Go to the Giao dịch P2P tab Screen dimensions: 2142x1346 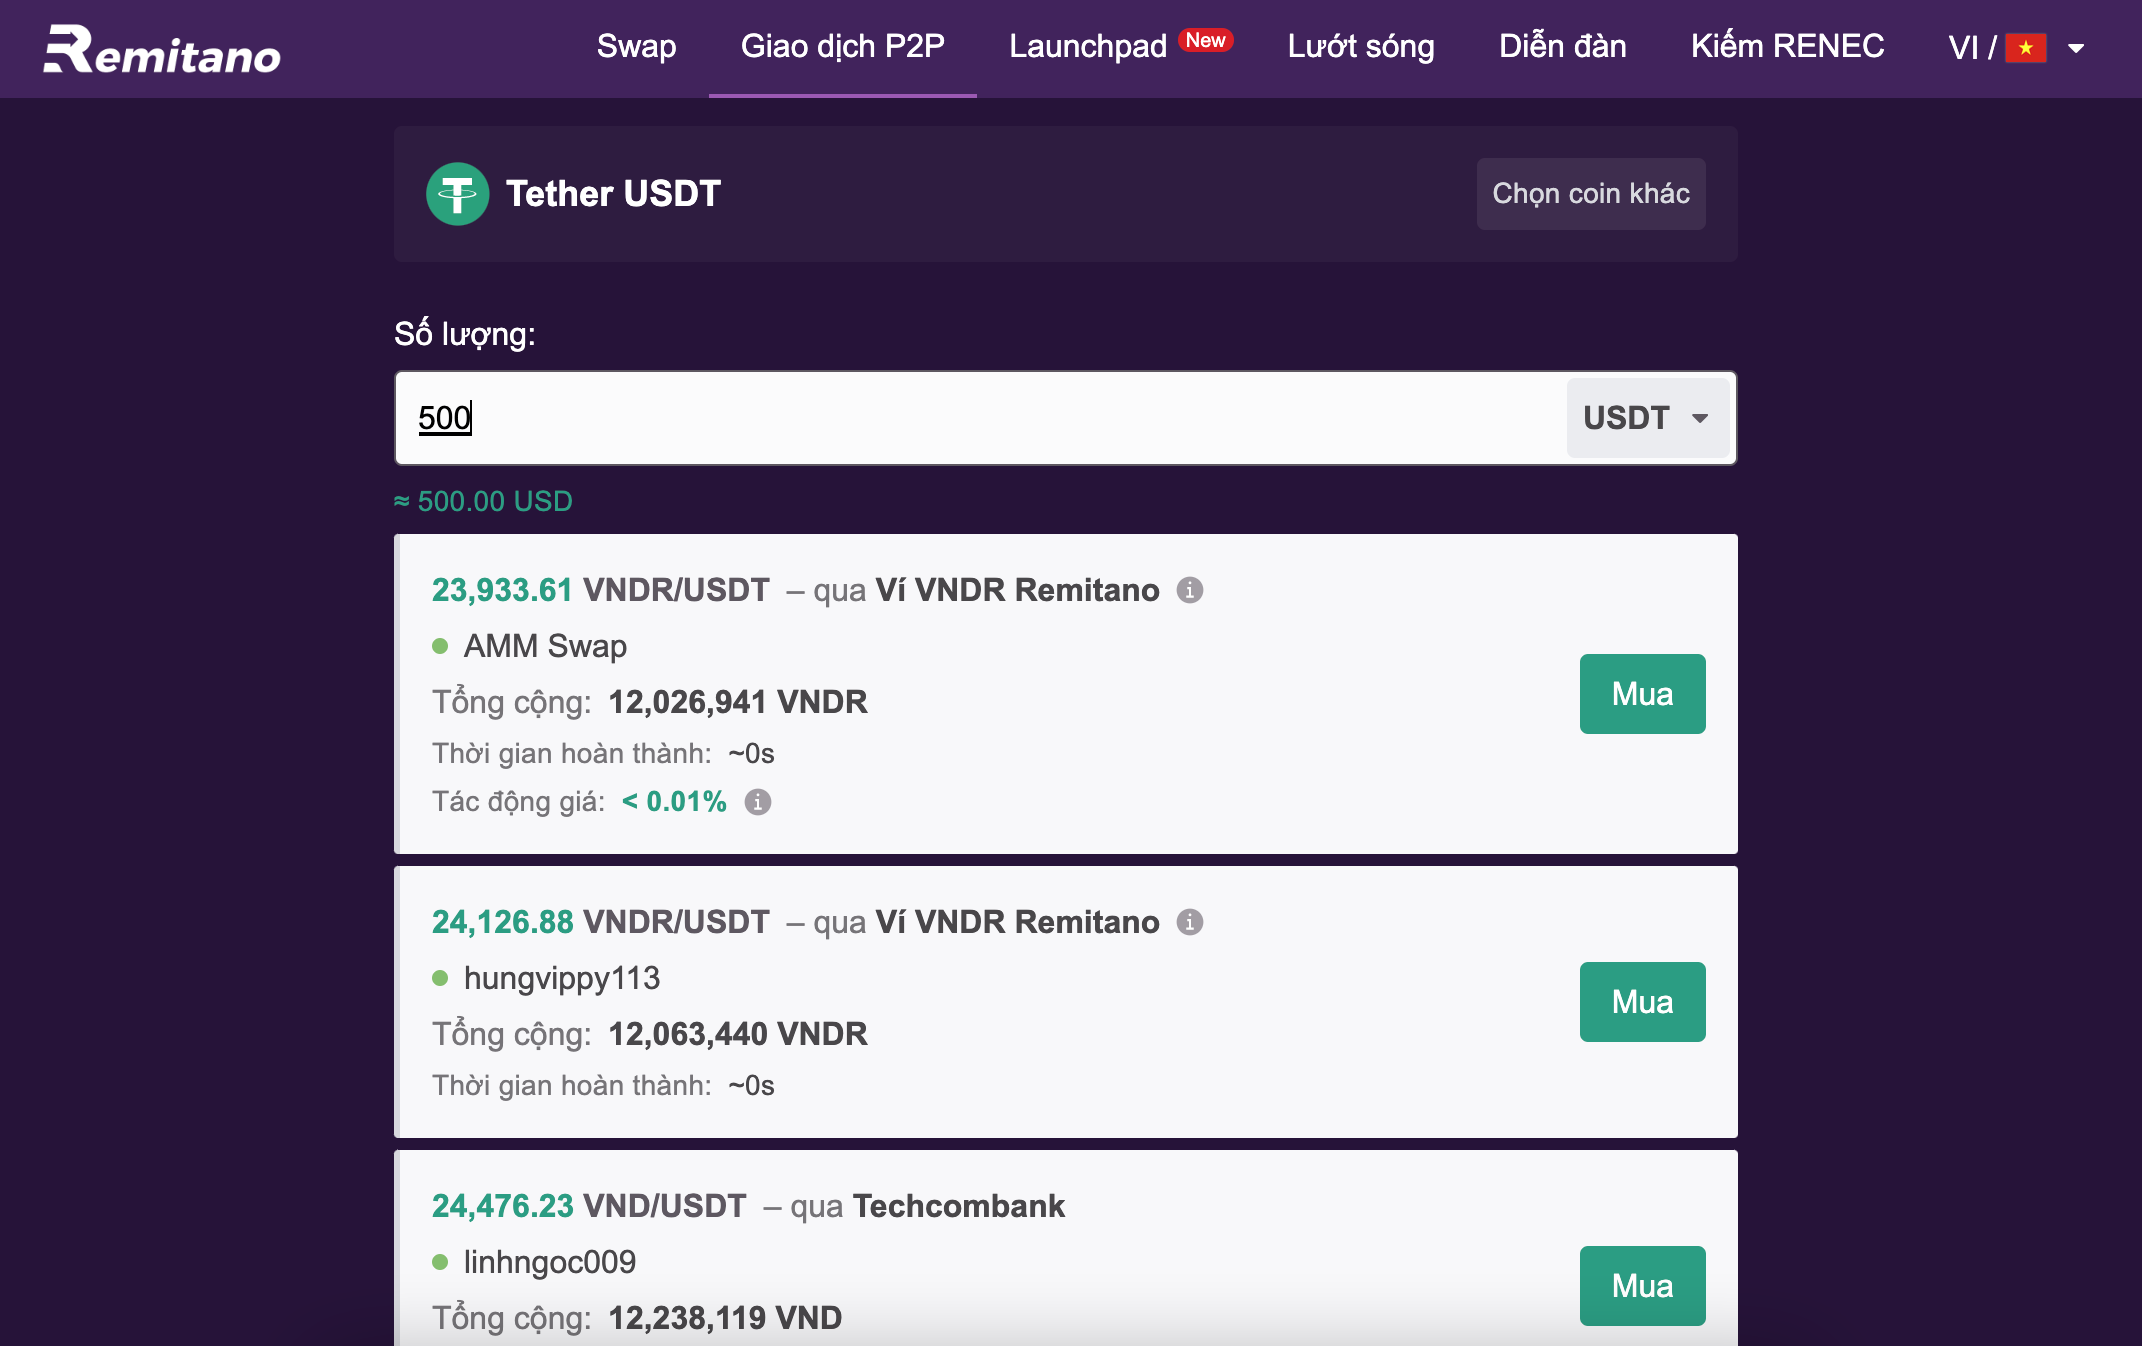[843, 47]
